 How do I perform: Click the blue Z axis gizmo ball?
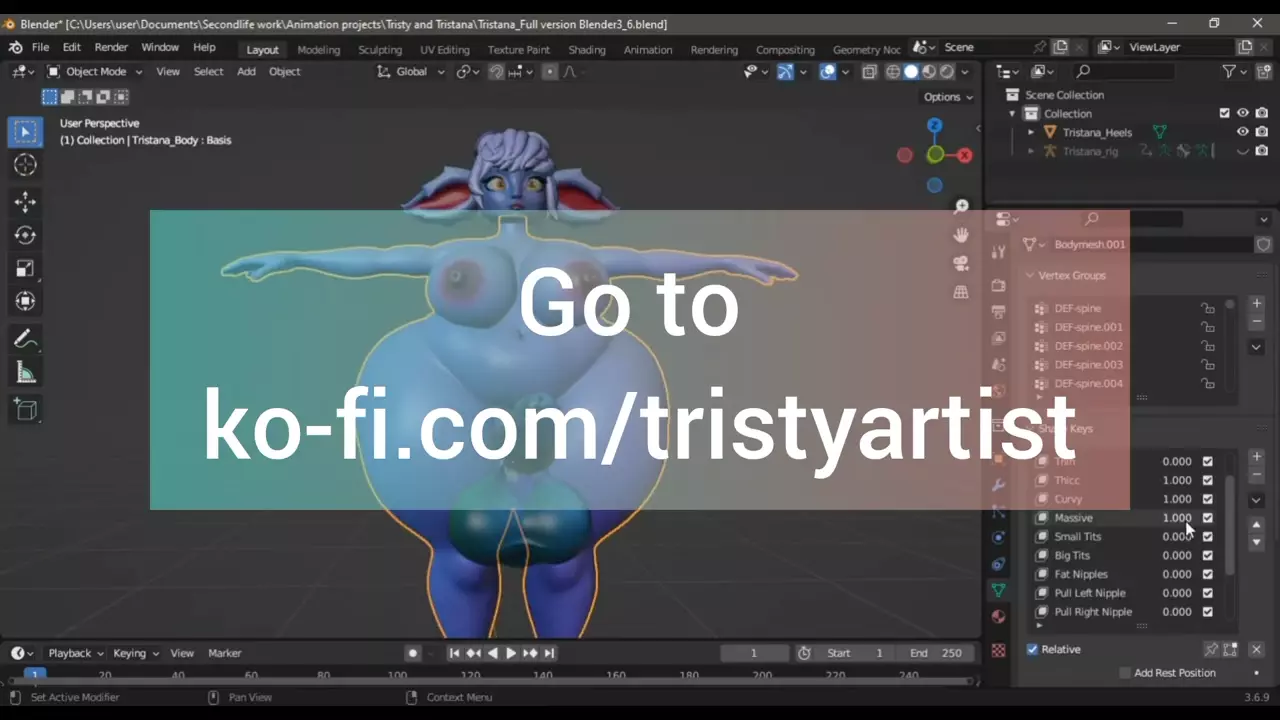pos(934,126)
